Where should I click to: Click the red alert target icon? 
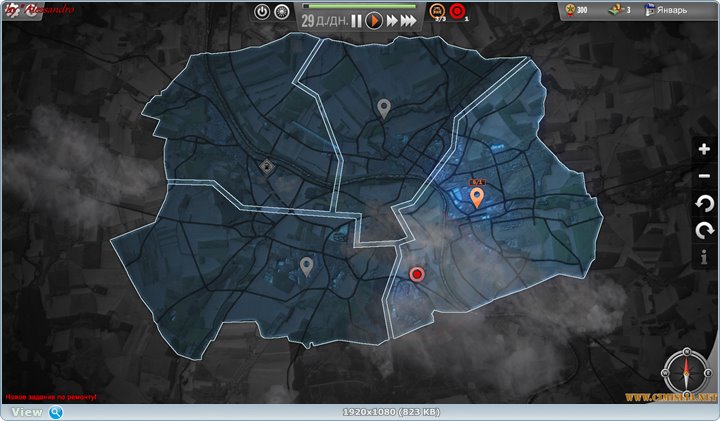point(458,12)
